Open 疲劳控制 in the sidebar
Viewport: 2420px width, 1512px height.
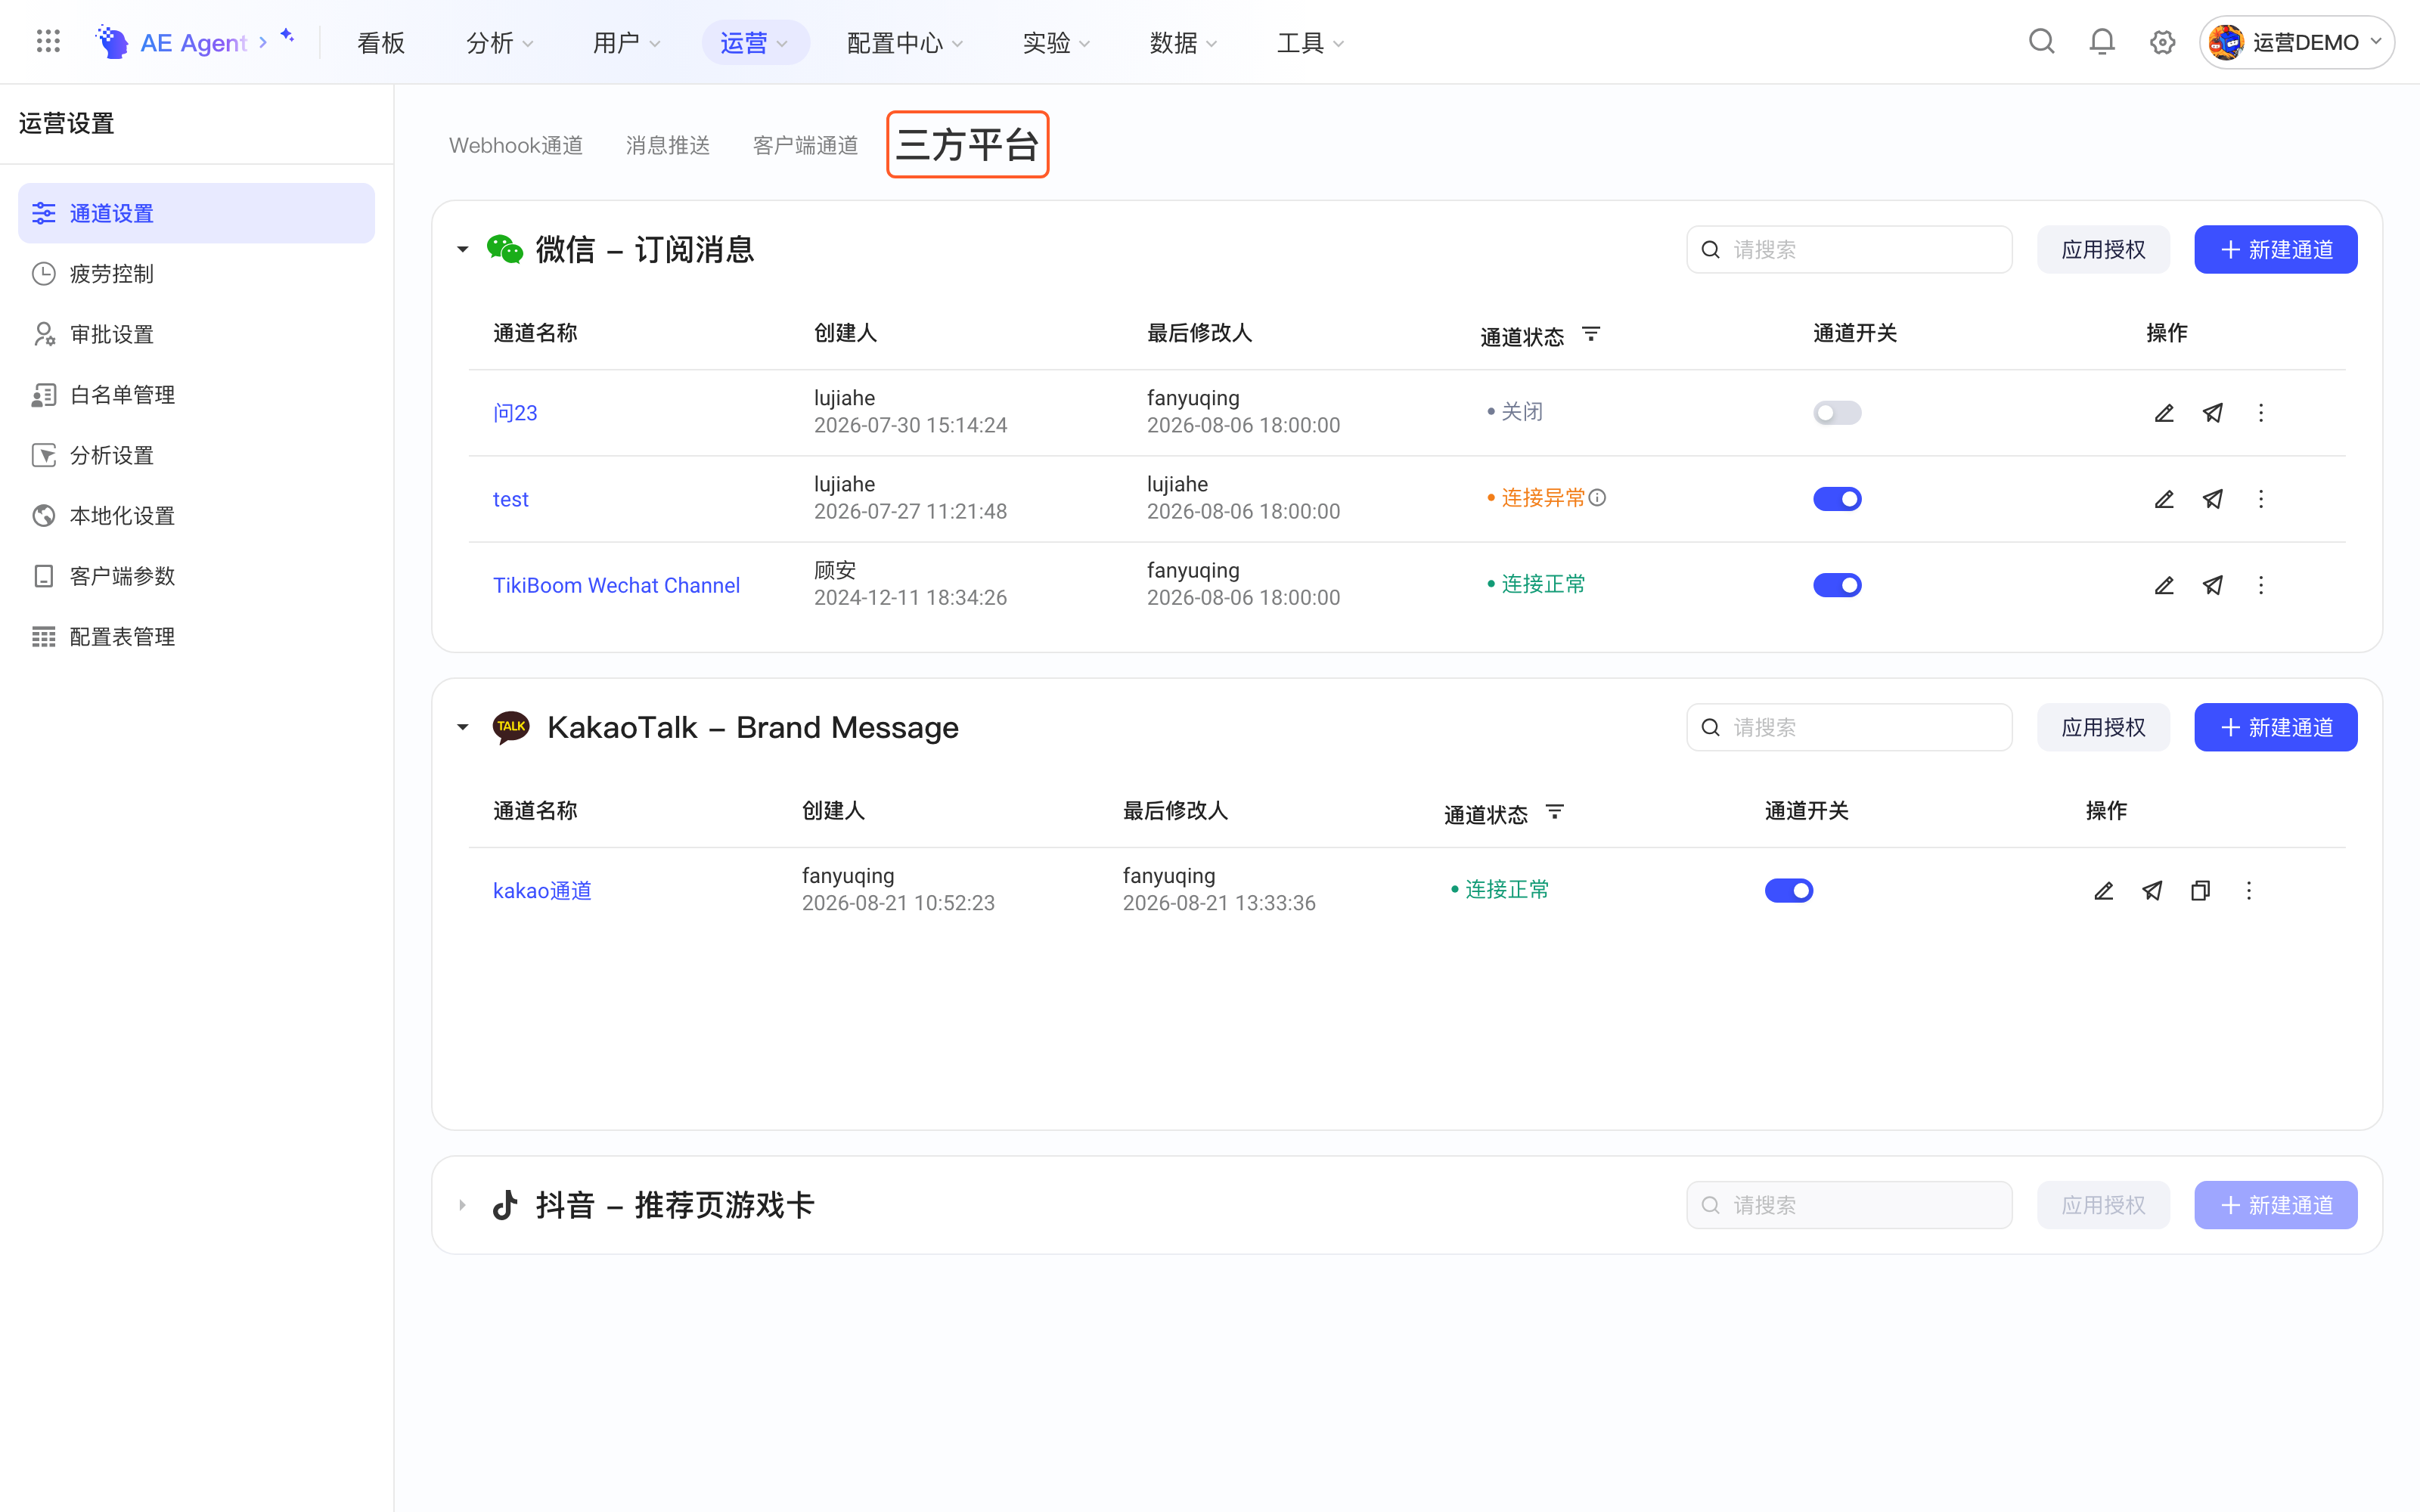[x=196, y=274]
